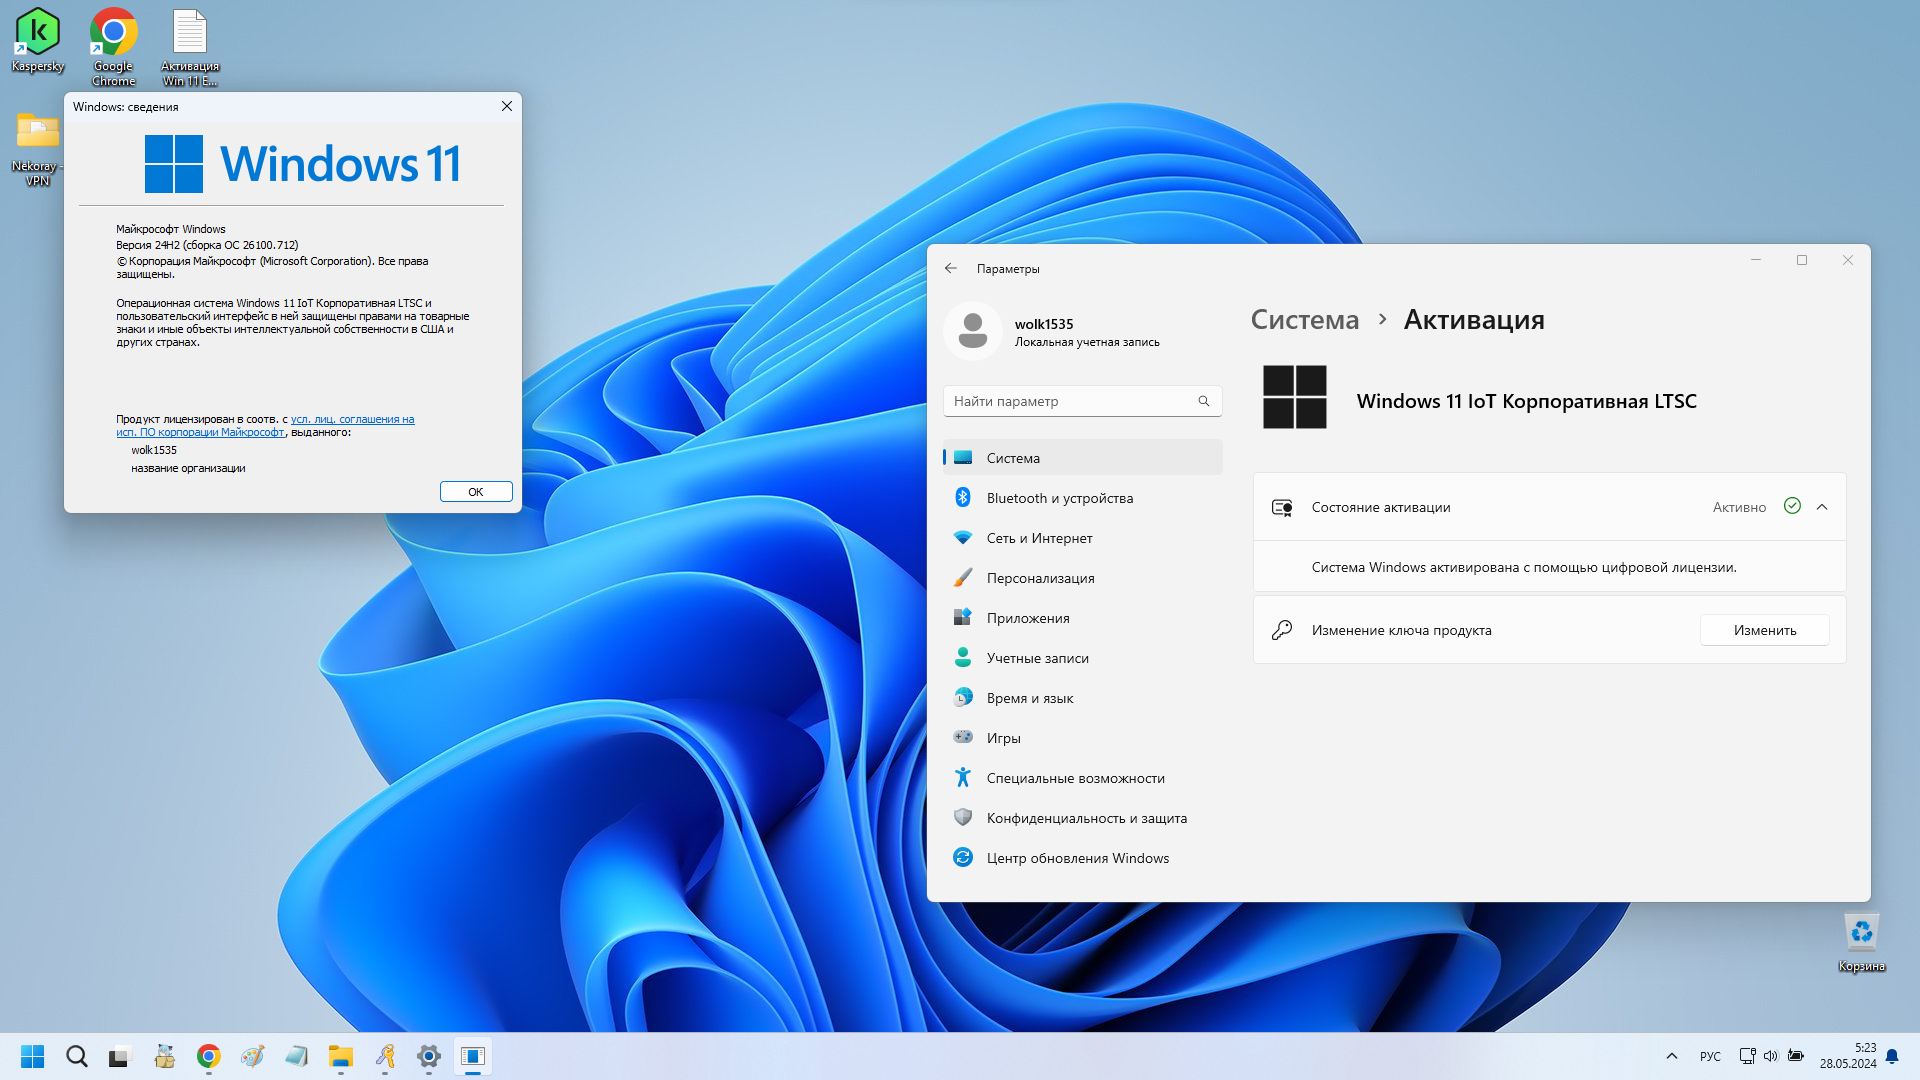Open Google Chrome desktop shortcut
Screen dimensions: 1920x1080
point(113,46)
